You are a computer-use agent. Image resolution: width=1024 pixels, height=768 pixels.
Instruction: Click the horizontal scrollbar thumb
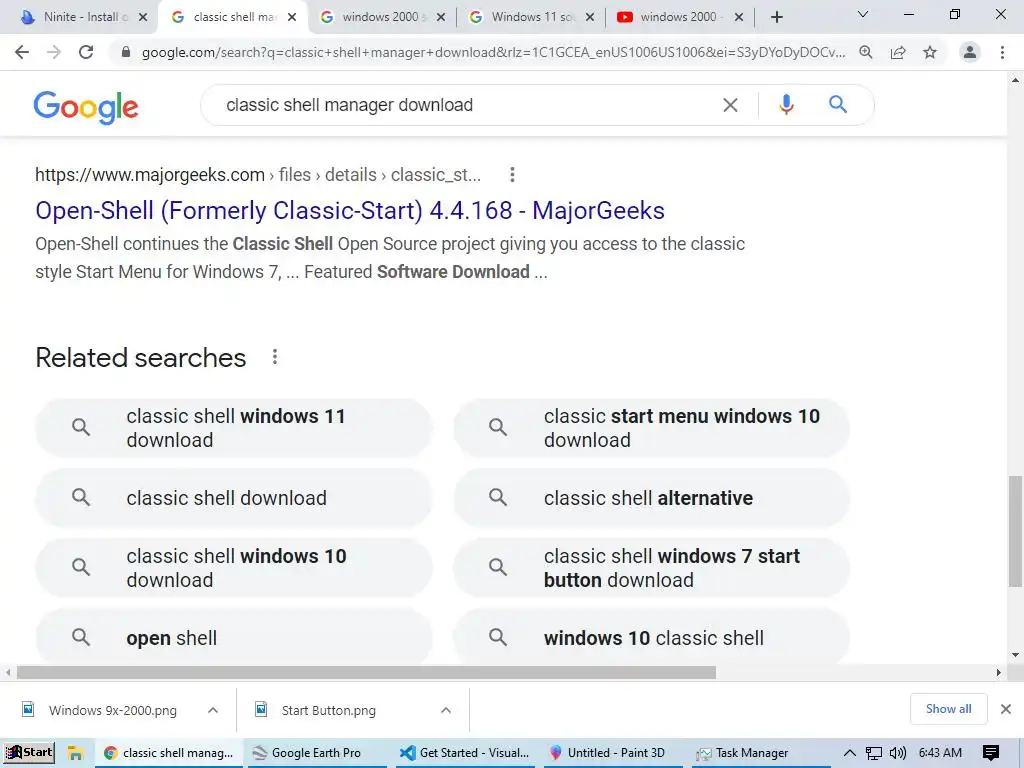click(366, 672)
